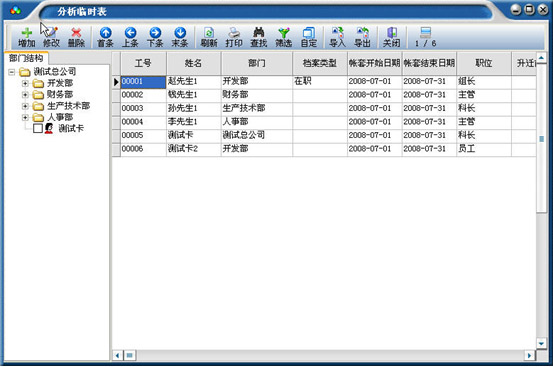The image size is (554, 367).
Task: Click the 职位 column header
Action: coord(484,63)
